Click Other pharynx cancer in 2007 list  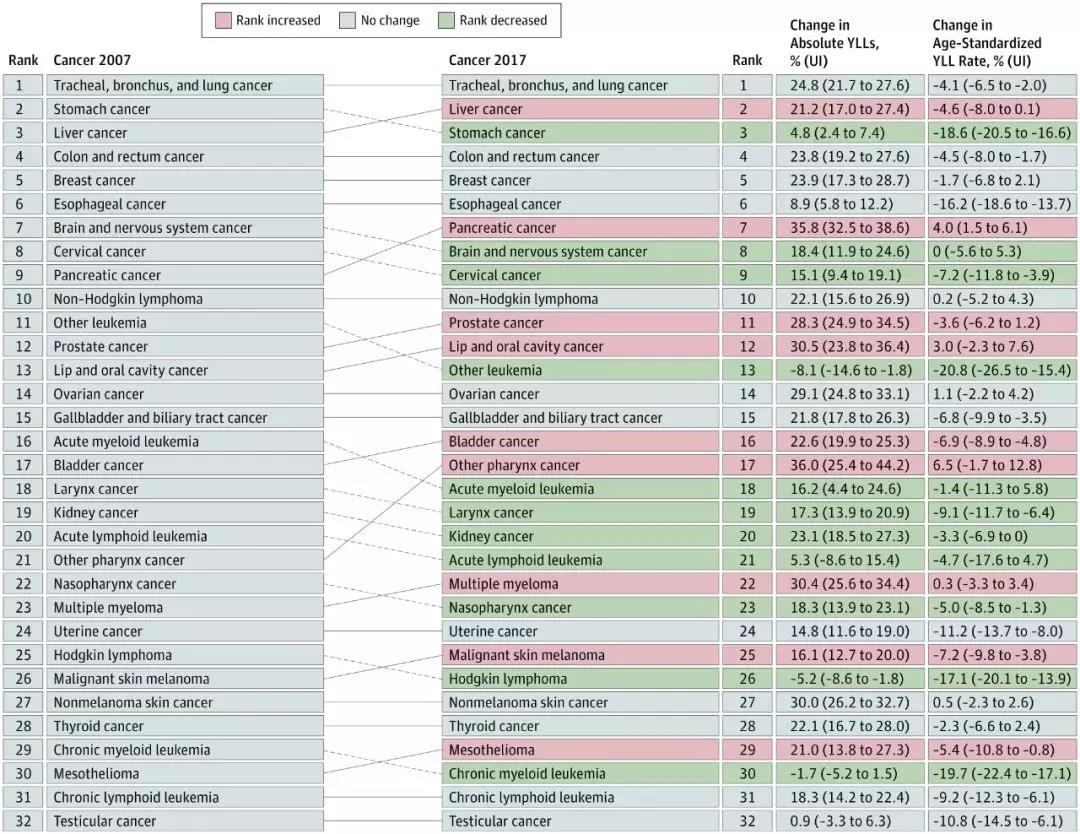[x=119, y=561]
